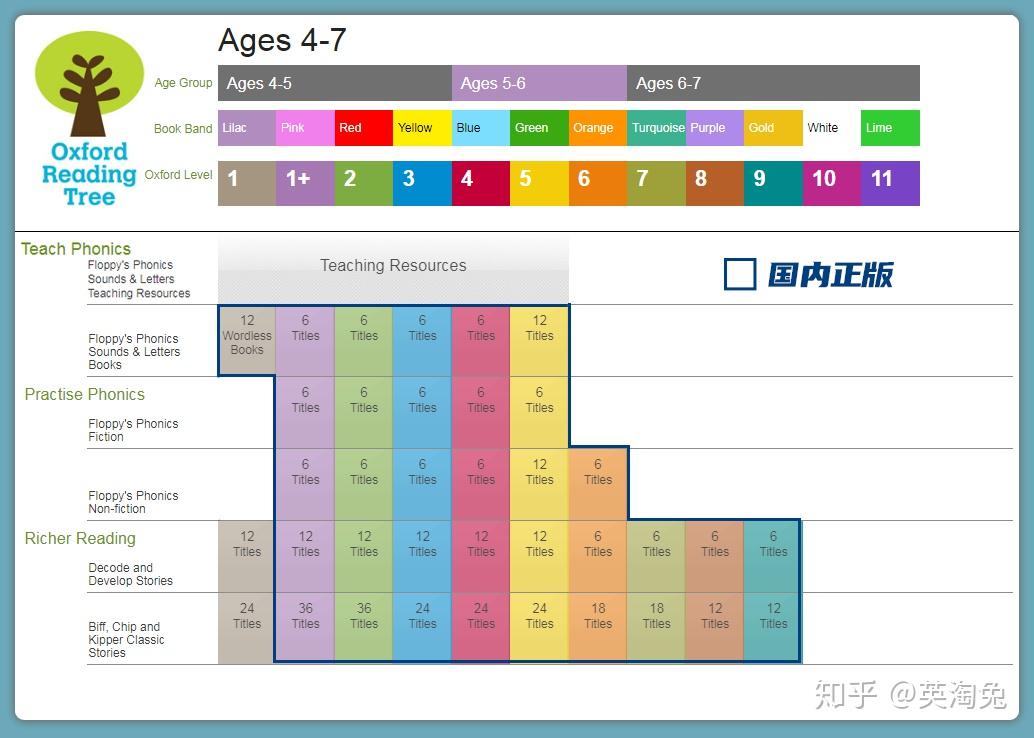1034x738 pixels.
Task: Open the Ages 6-7 age group
Action: [x=772, y=83]
